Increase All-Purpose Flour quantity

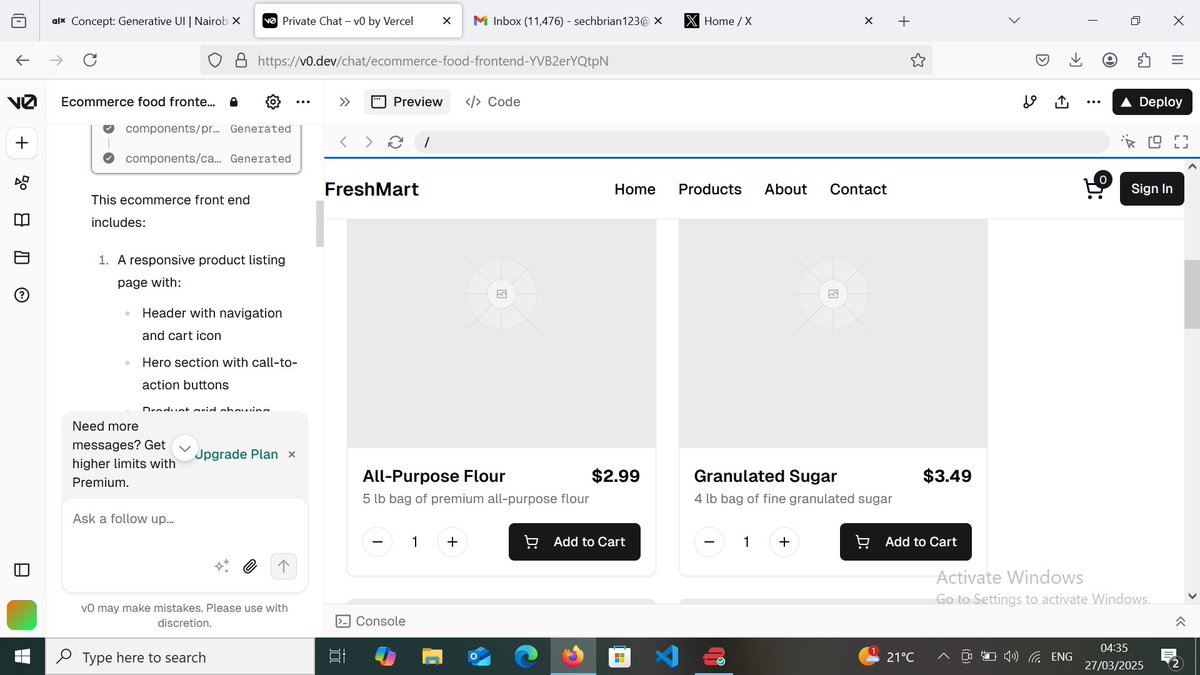click(x=452, y=542)
